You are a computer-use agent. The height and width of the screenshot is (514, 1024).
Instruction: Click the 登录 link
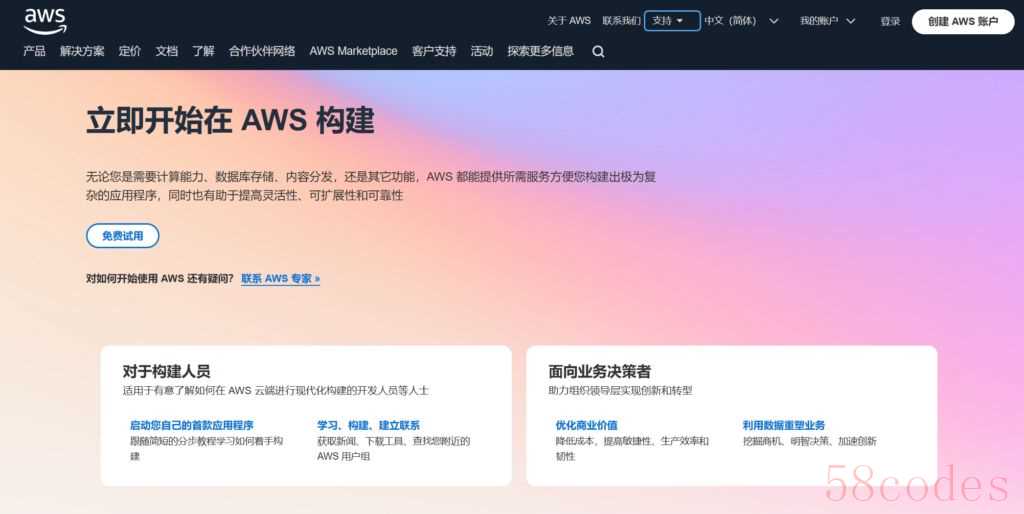[890, 22]
